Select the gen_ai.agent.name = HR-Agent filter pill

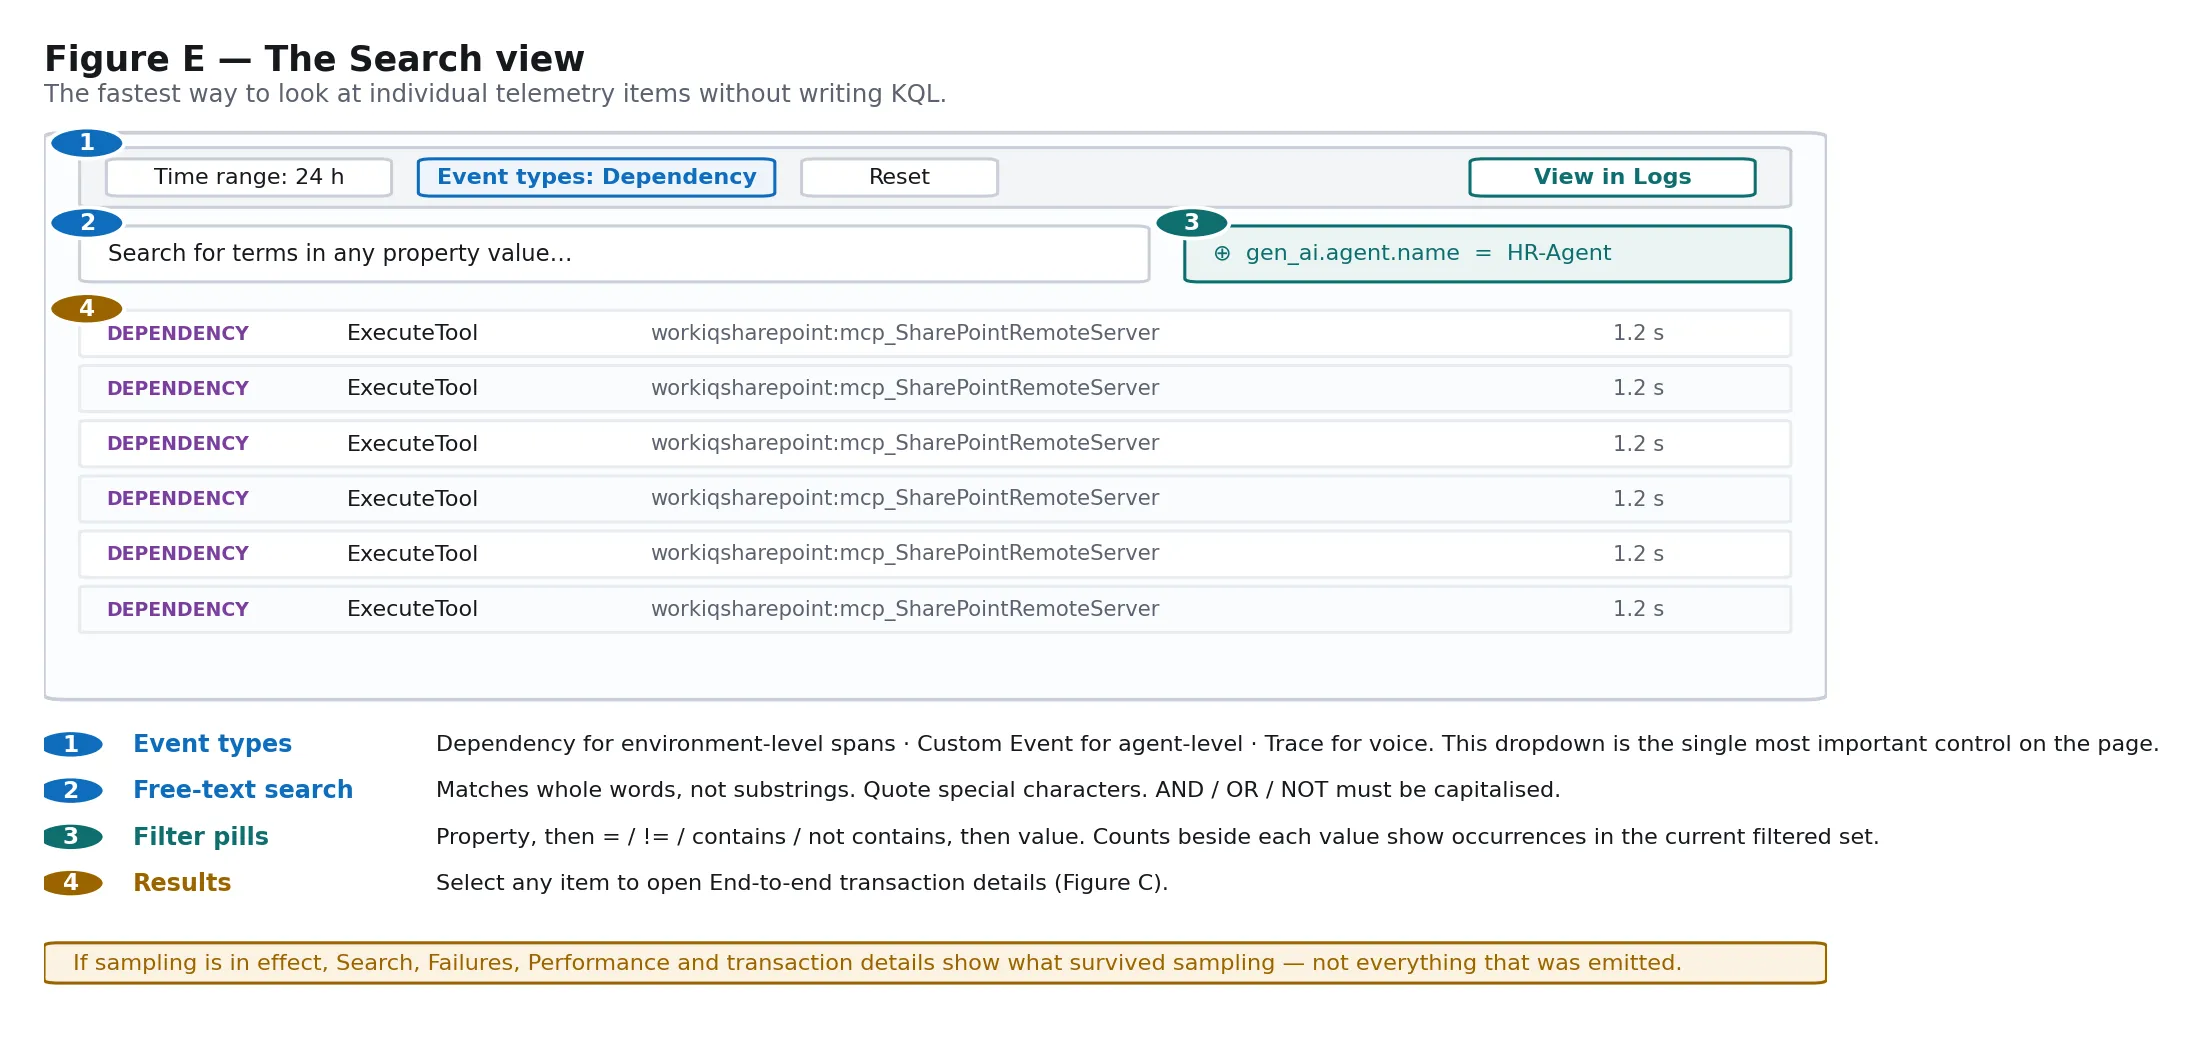click(1487, 254)
